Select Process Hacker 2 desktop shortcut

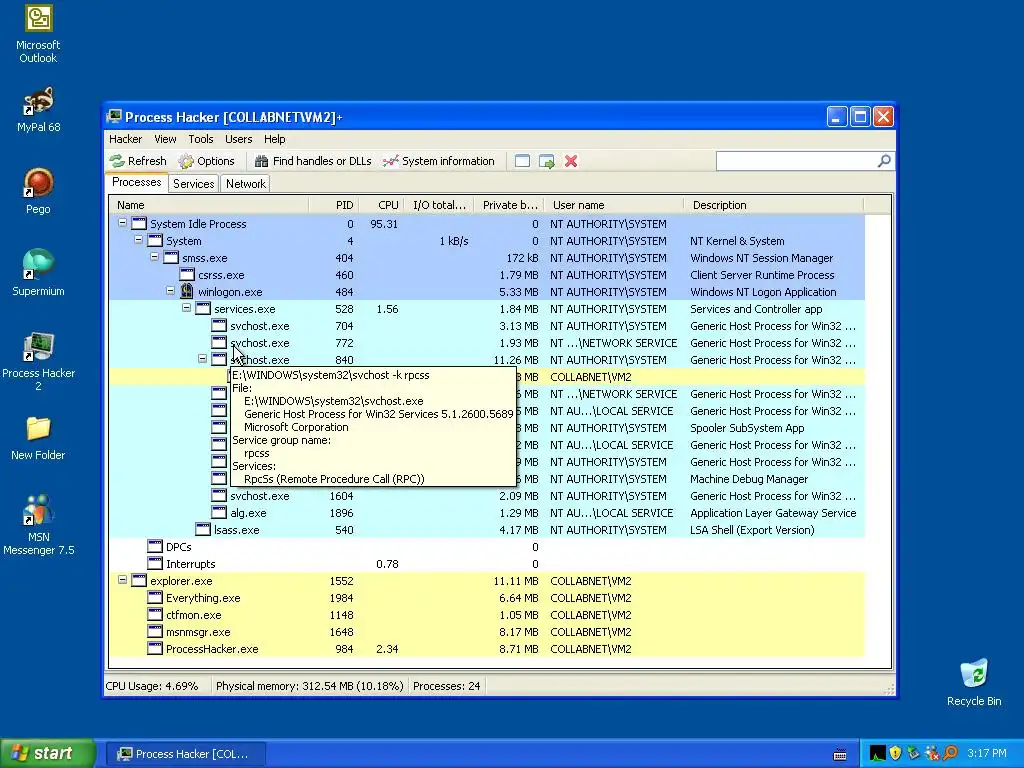pyautogui.click(x=38, y=362)
